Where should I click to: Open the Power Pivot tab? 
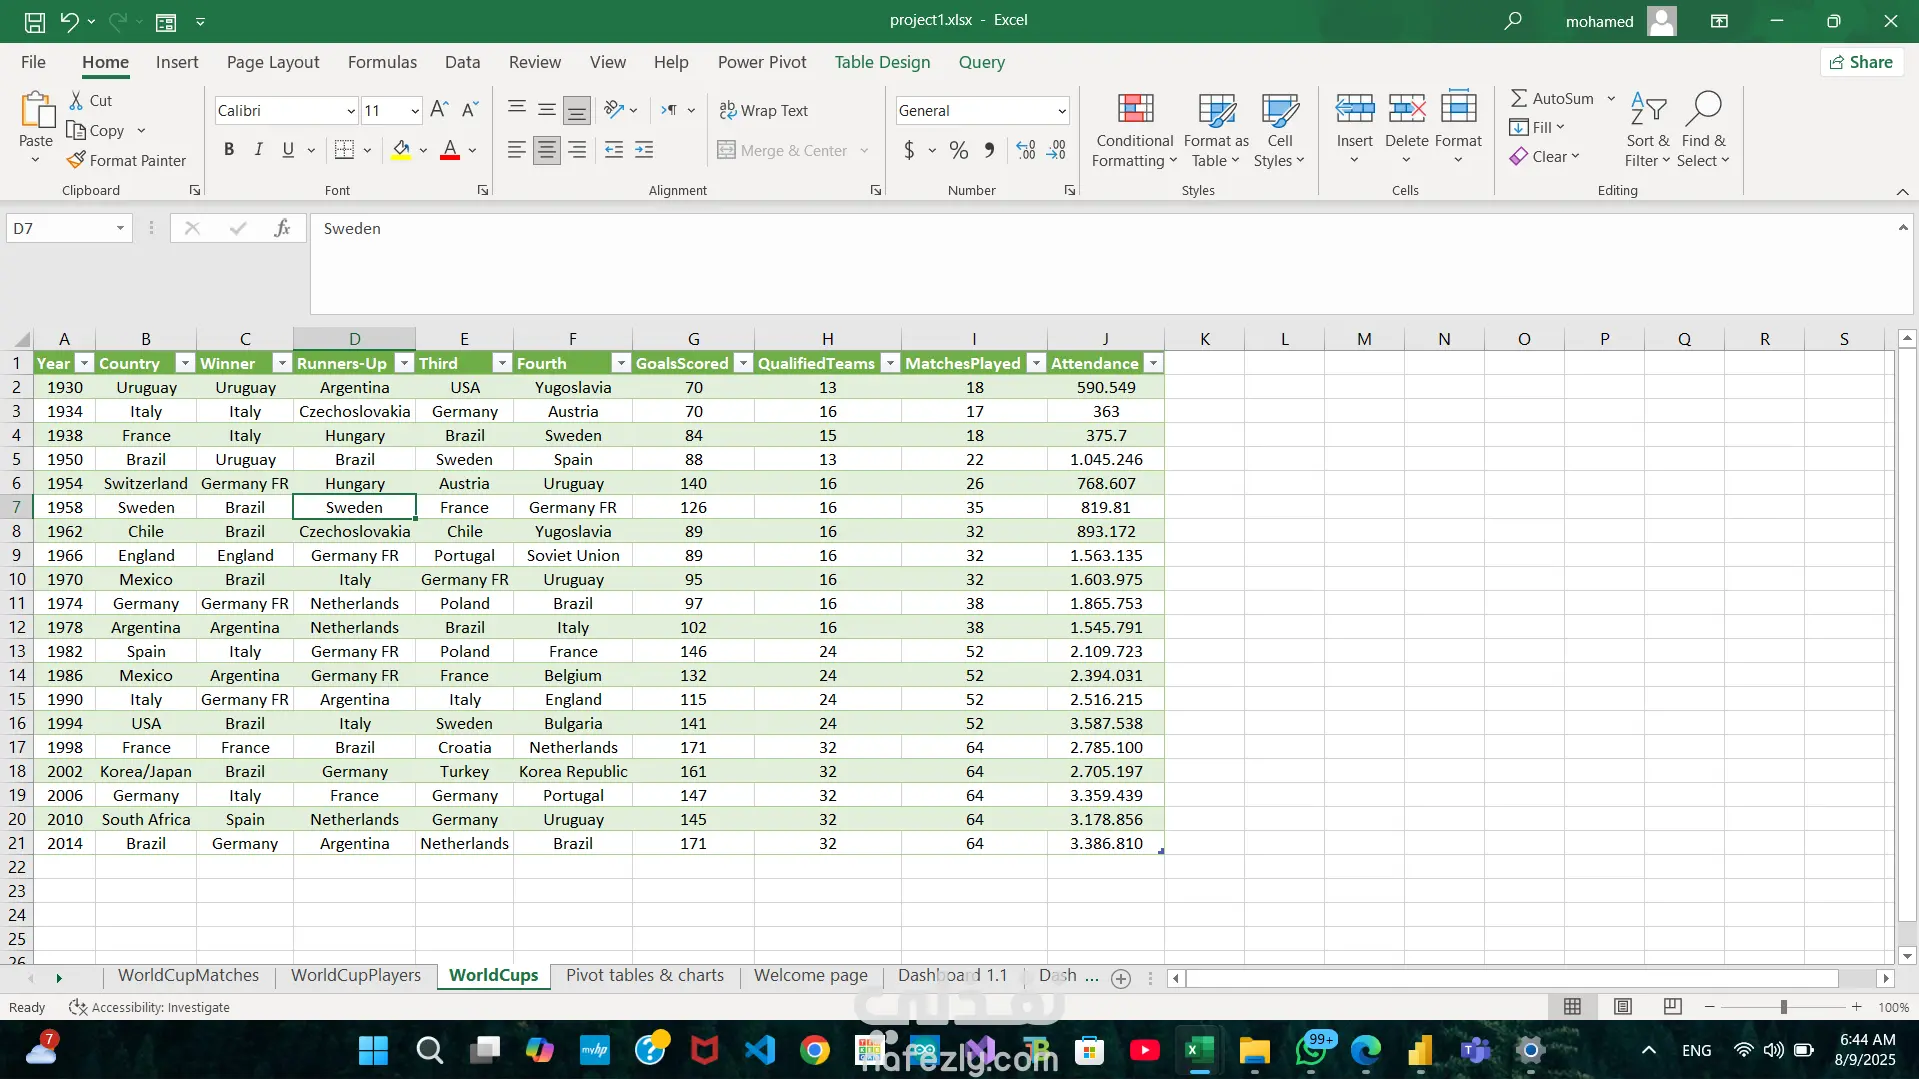[x=762, y=62]
